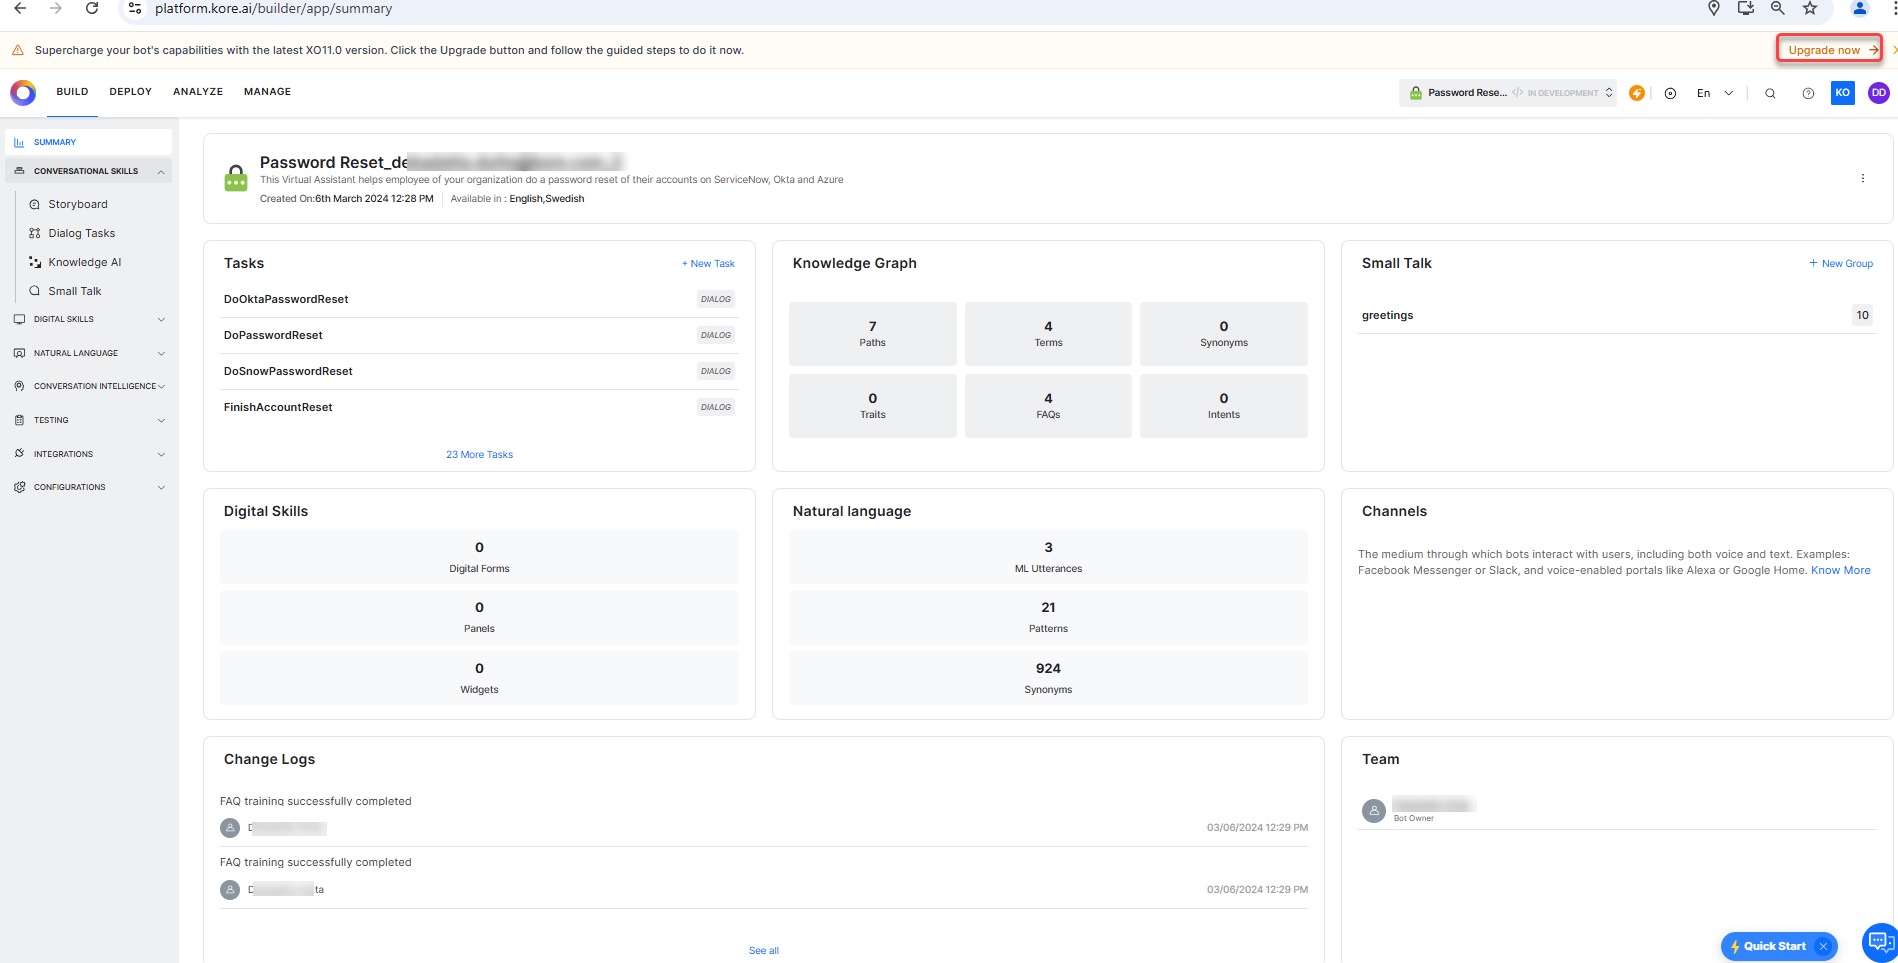Open the FAQs tile in Knowledge Graph
The height and width of the screenshot is (963, 1898).
click(x=1048, y=406)
